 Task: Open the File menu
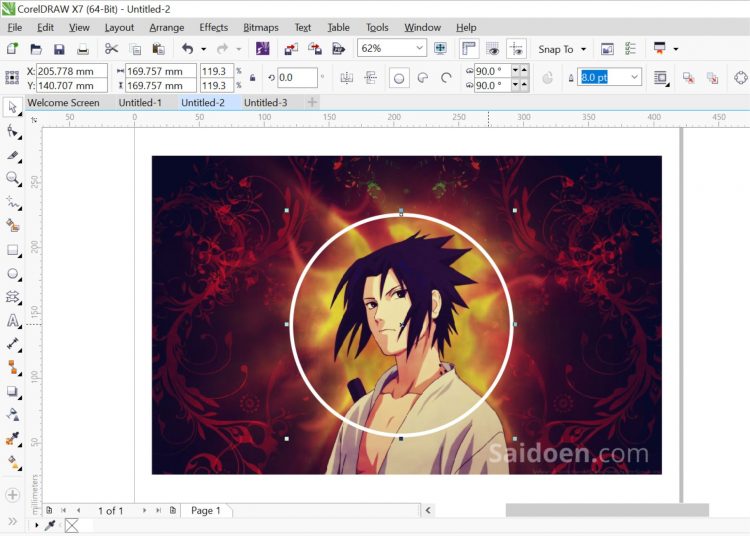pyautogui.click(x=15, y=27)
